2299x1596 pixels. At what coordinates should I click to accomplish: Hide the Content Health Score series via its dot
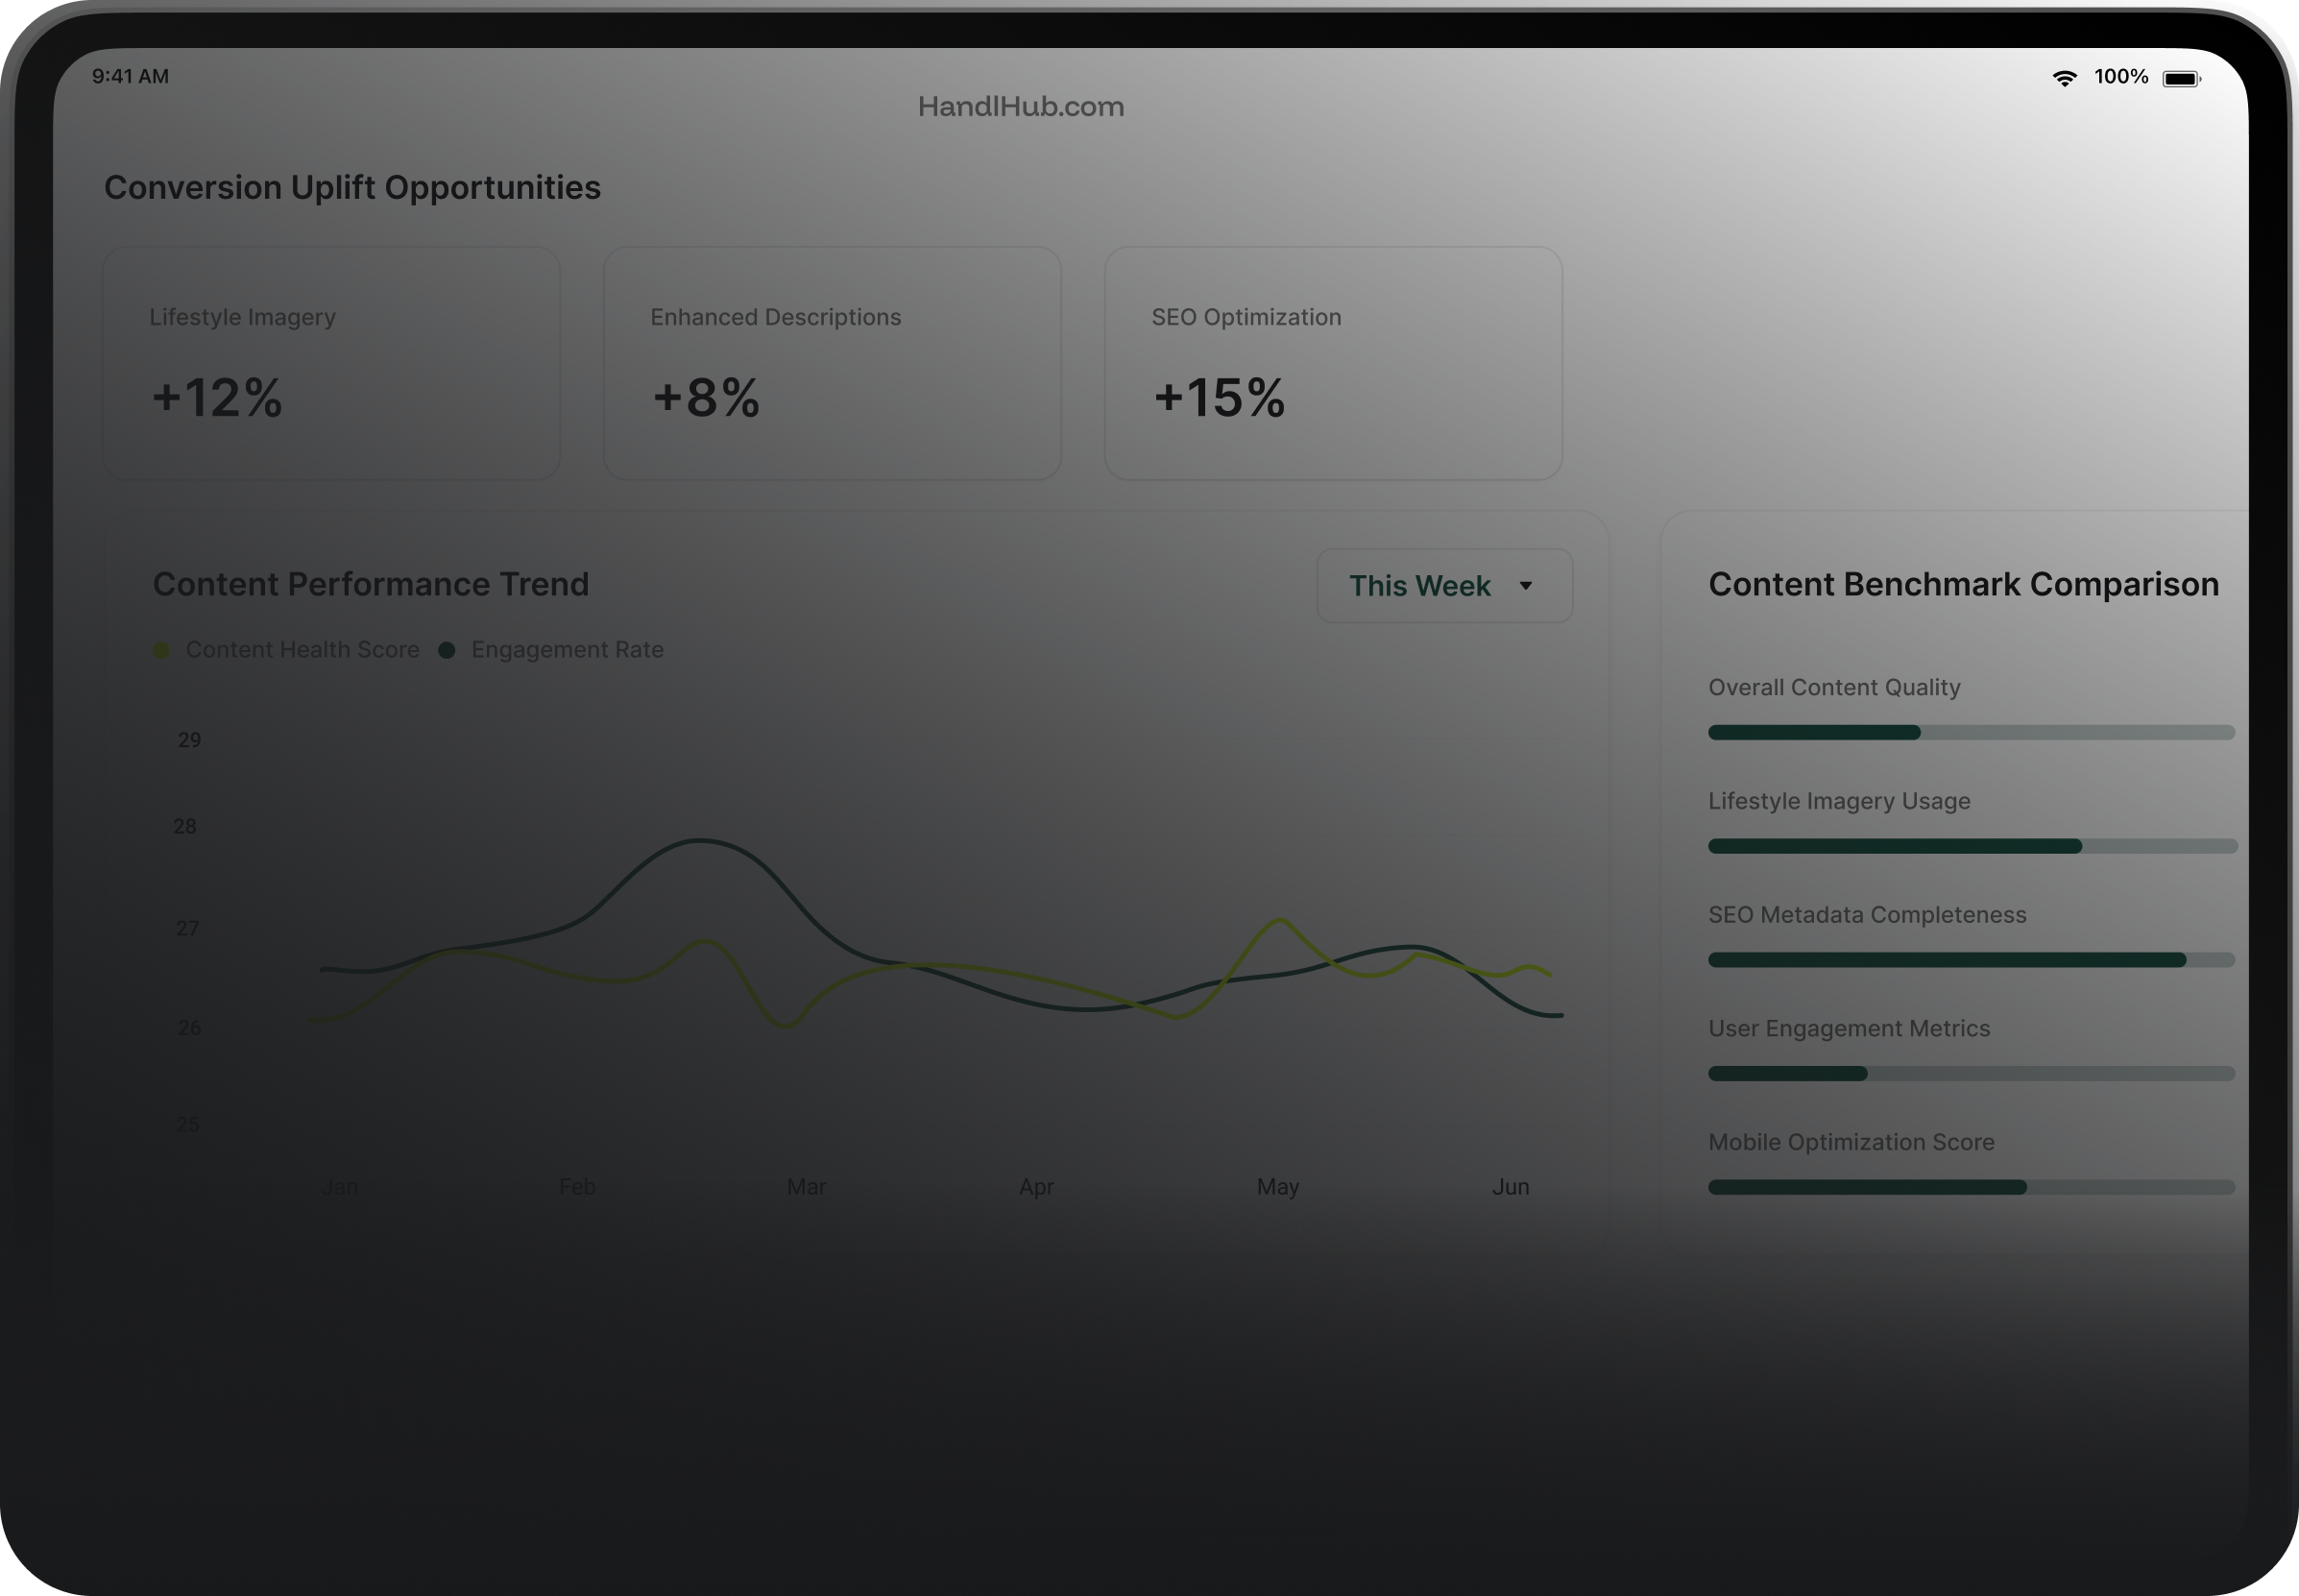coord(161,649)
